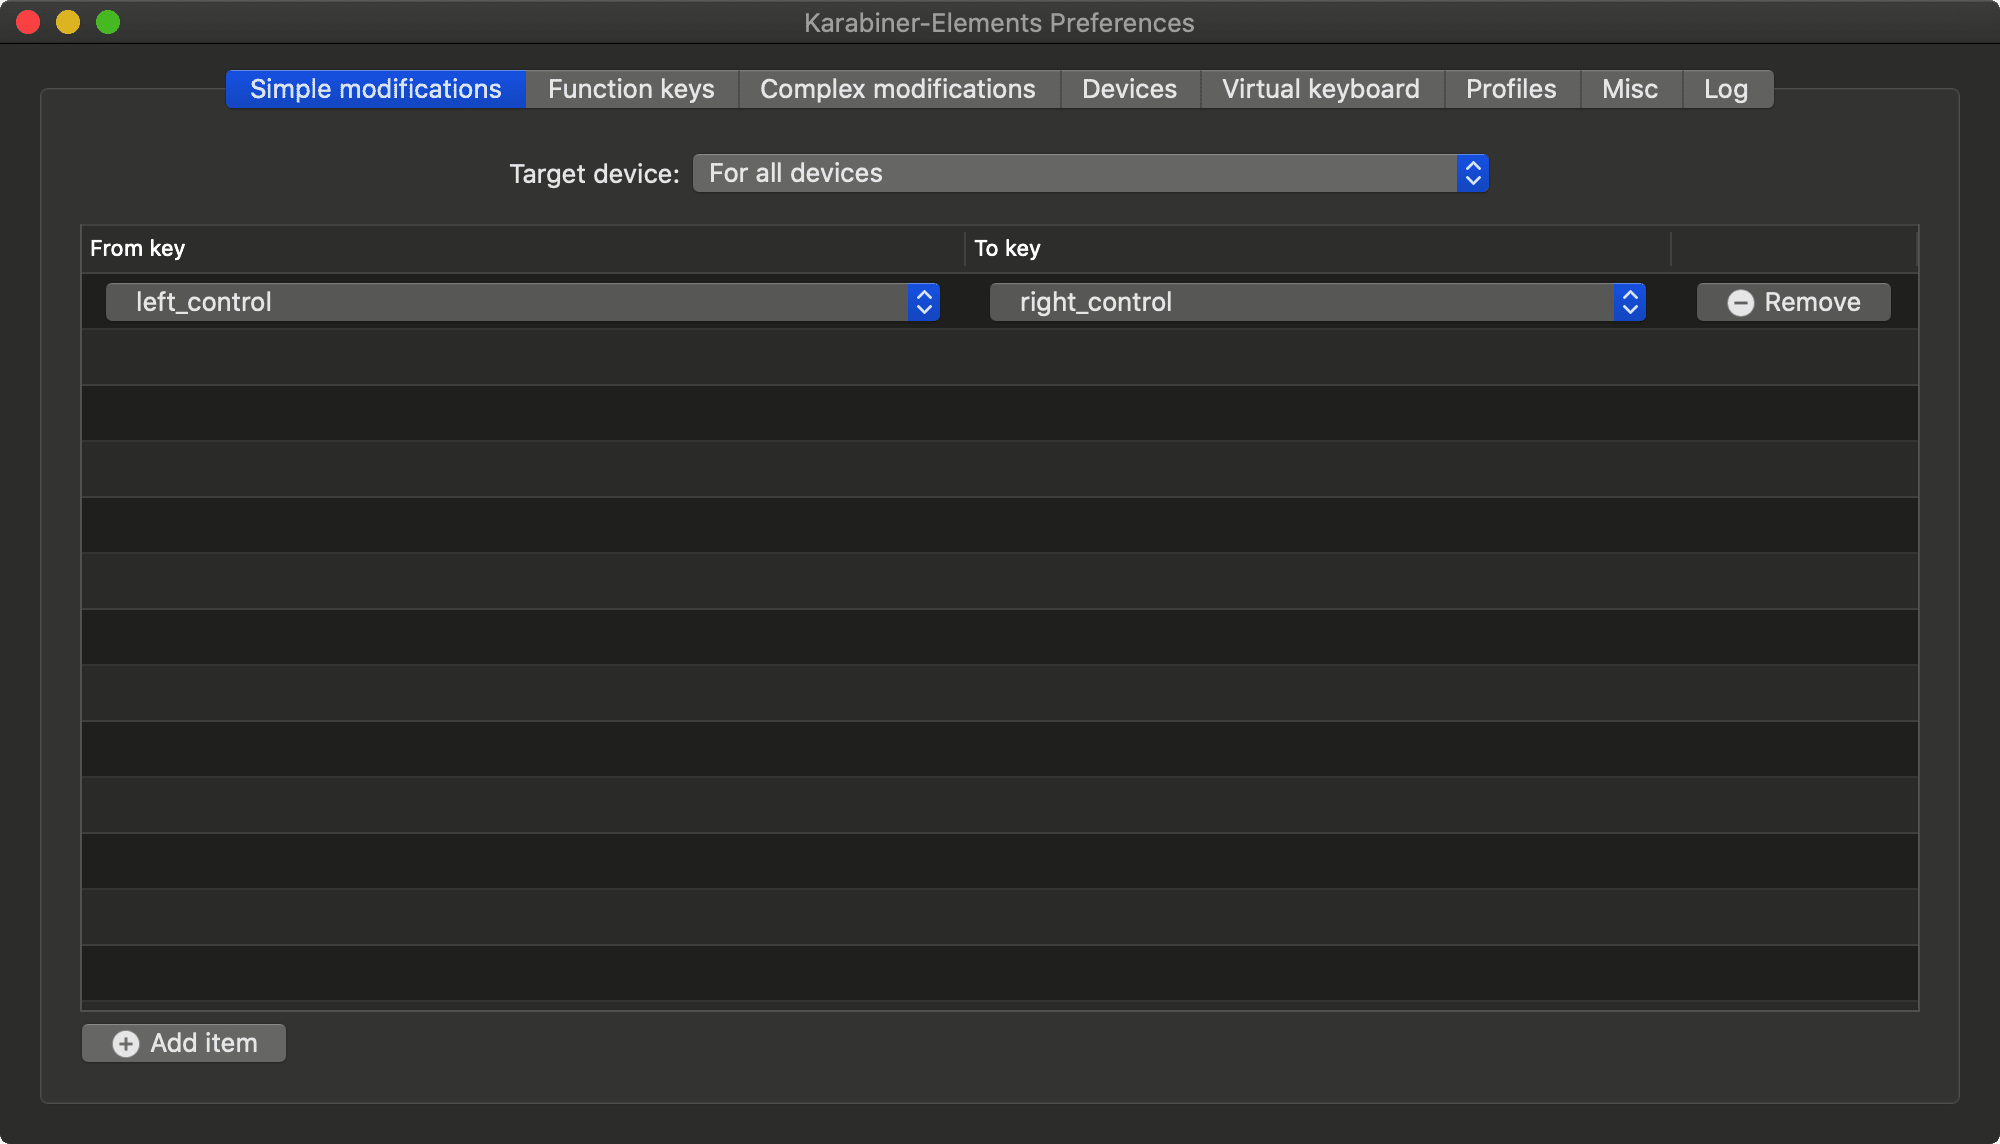Open the Profiles tab
The width and height of the screenshot is (2000, 1144).
[1511, 88]
